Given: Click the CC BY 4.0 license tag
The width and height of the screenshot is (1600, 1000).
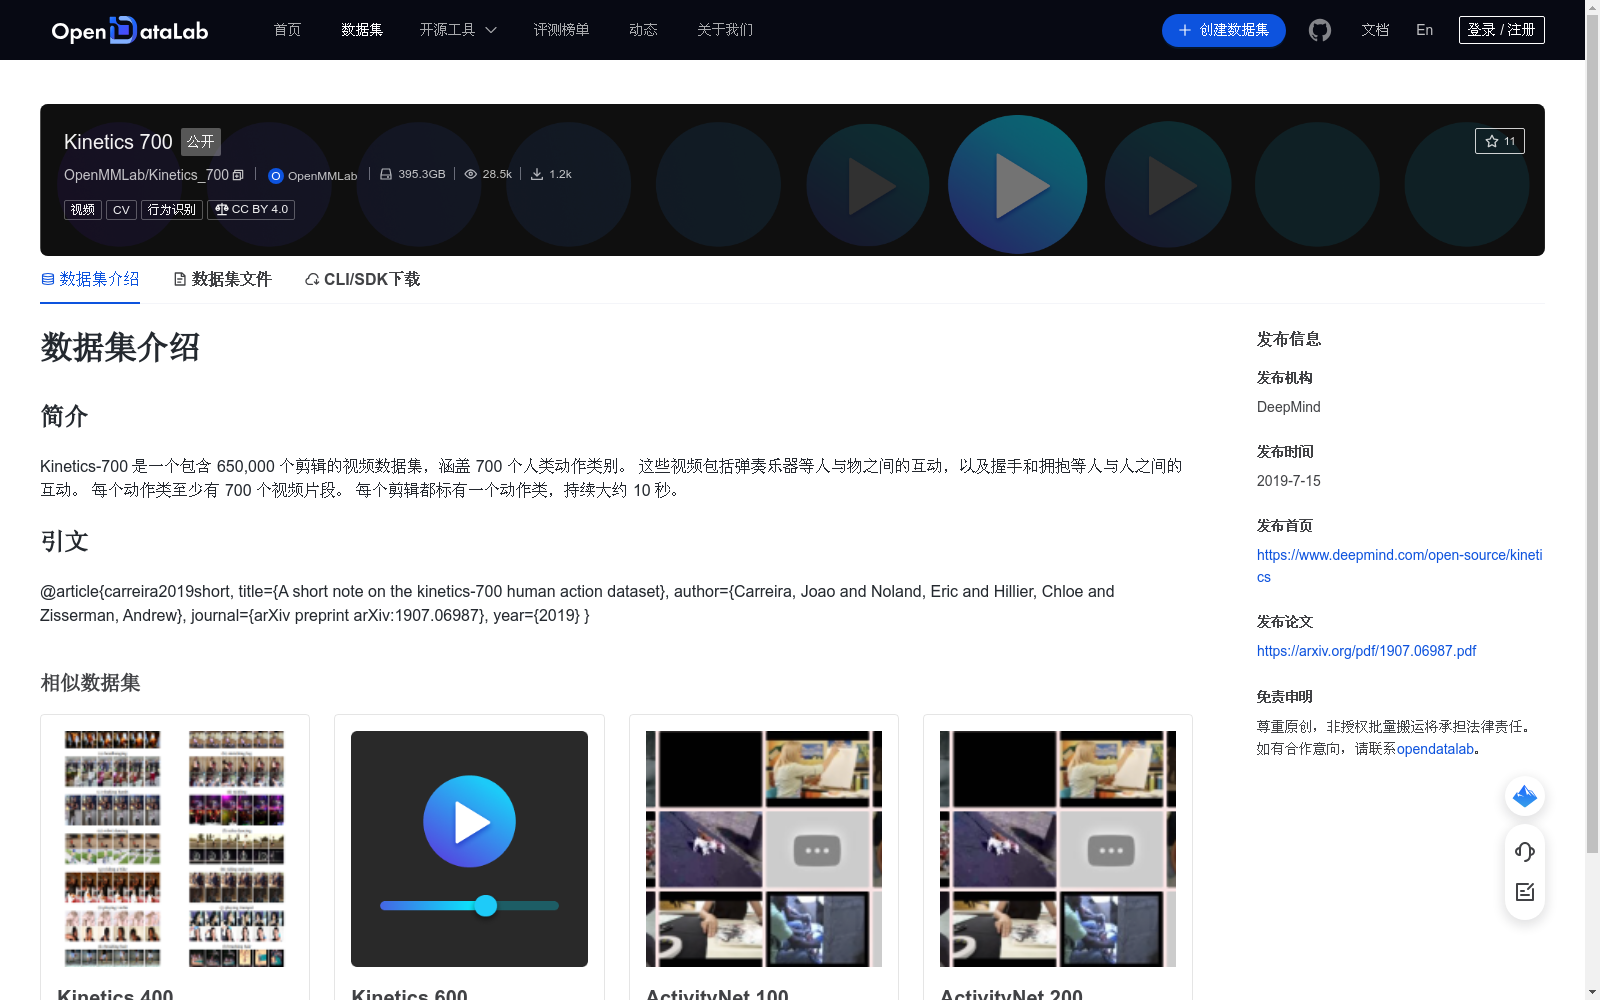Looking at the screenshot, I should pyautogui.click(x=251, y=210).
